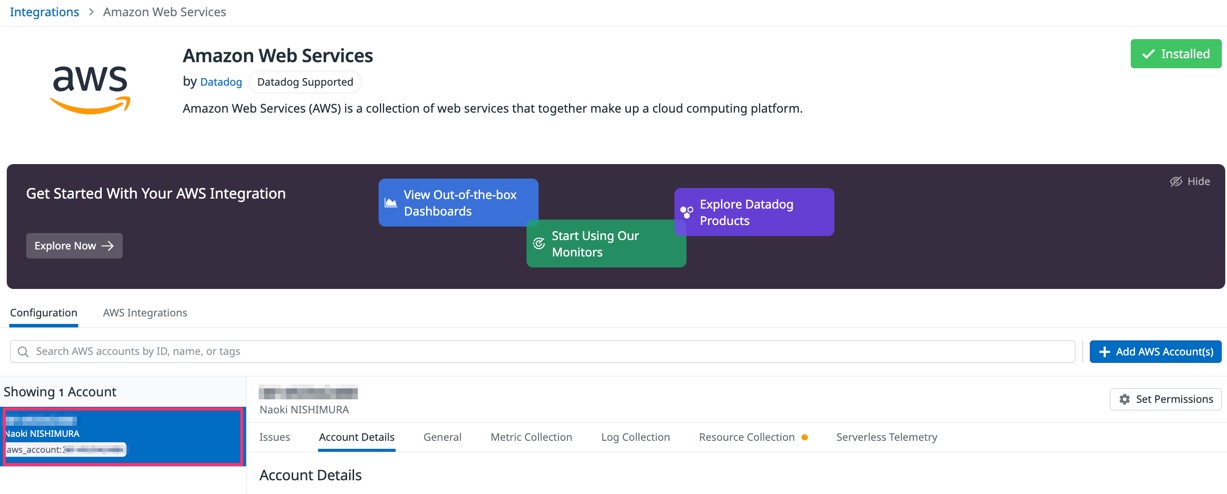Select the Naoki NISHIMURA account entry
This screenshot has height=494, width=1227.
point(123,436)
